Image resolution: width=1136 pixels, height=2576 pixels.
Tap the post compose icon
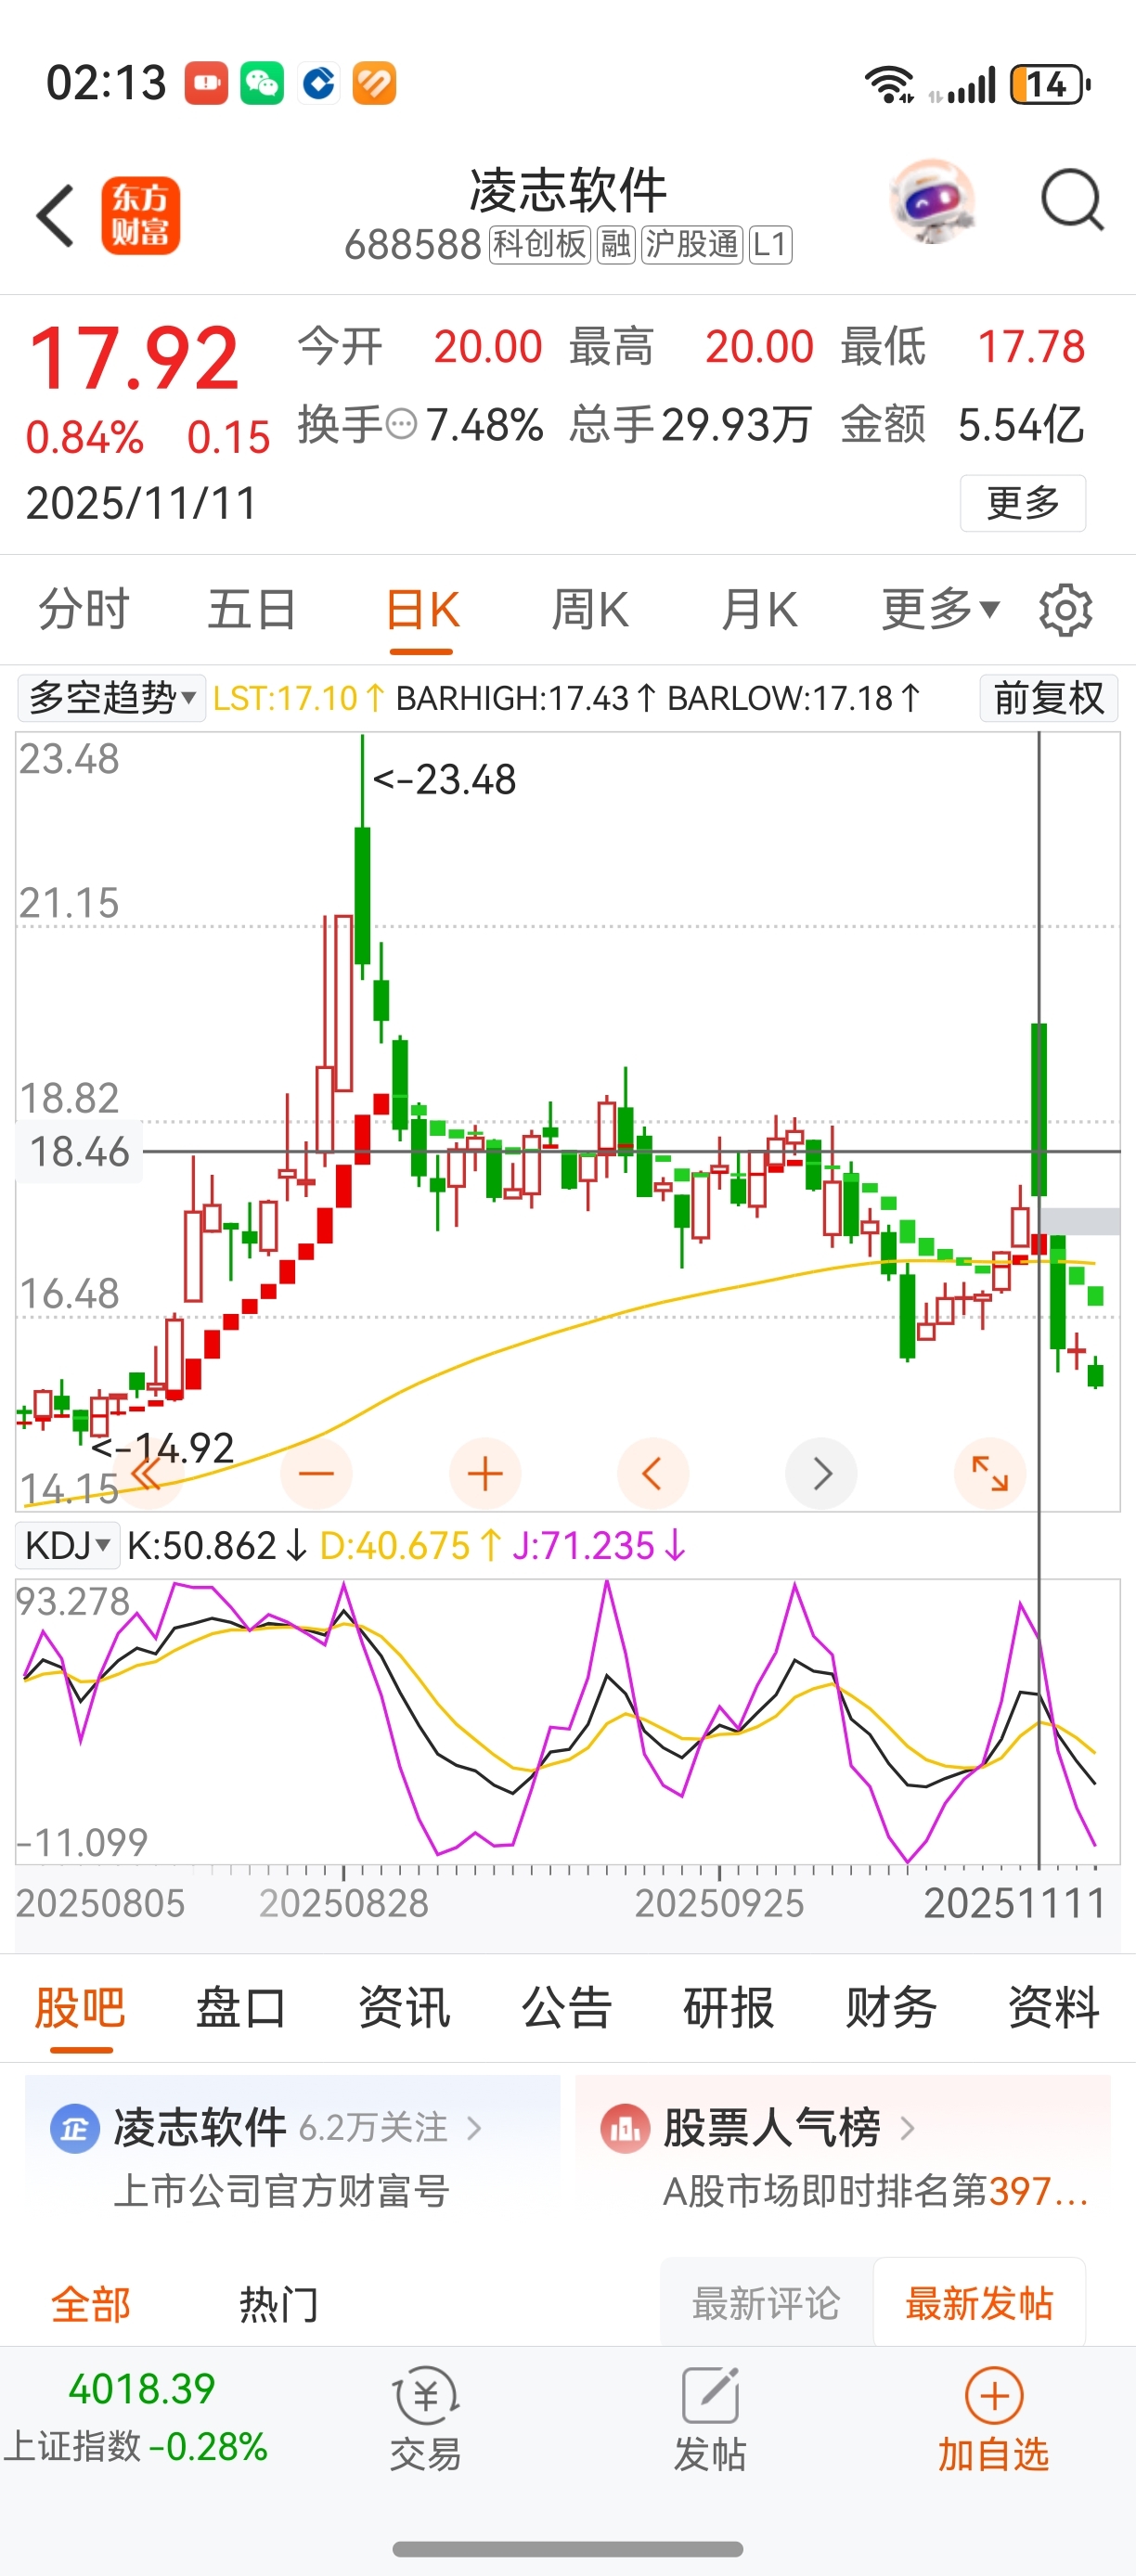710,2395
